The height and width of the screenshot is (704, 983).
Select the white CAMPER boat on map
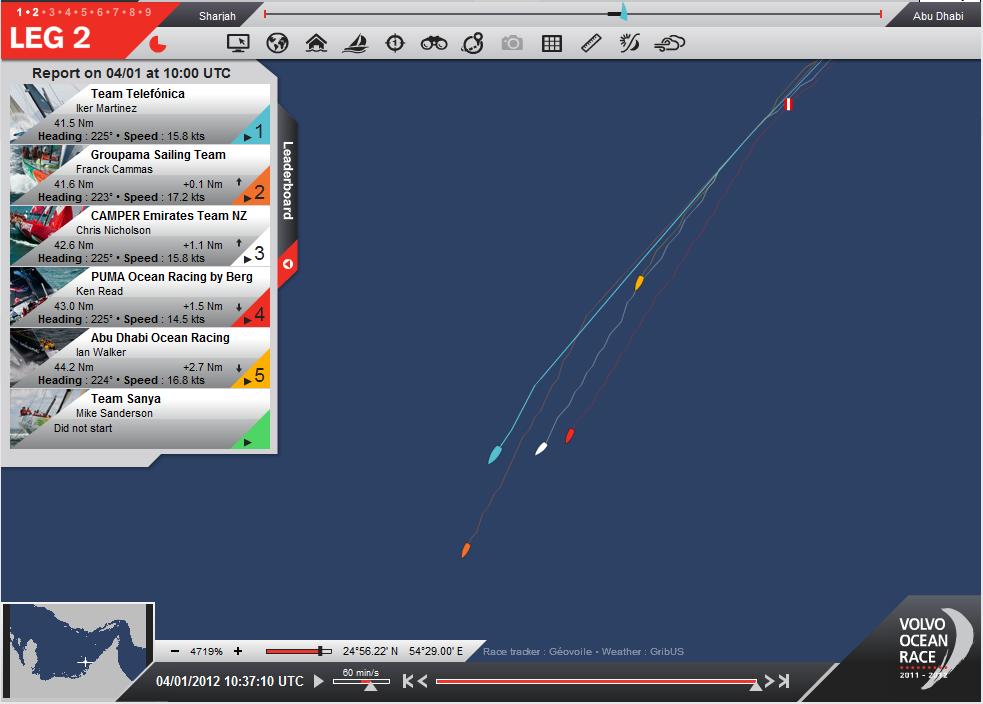click(541, 448)
